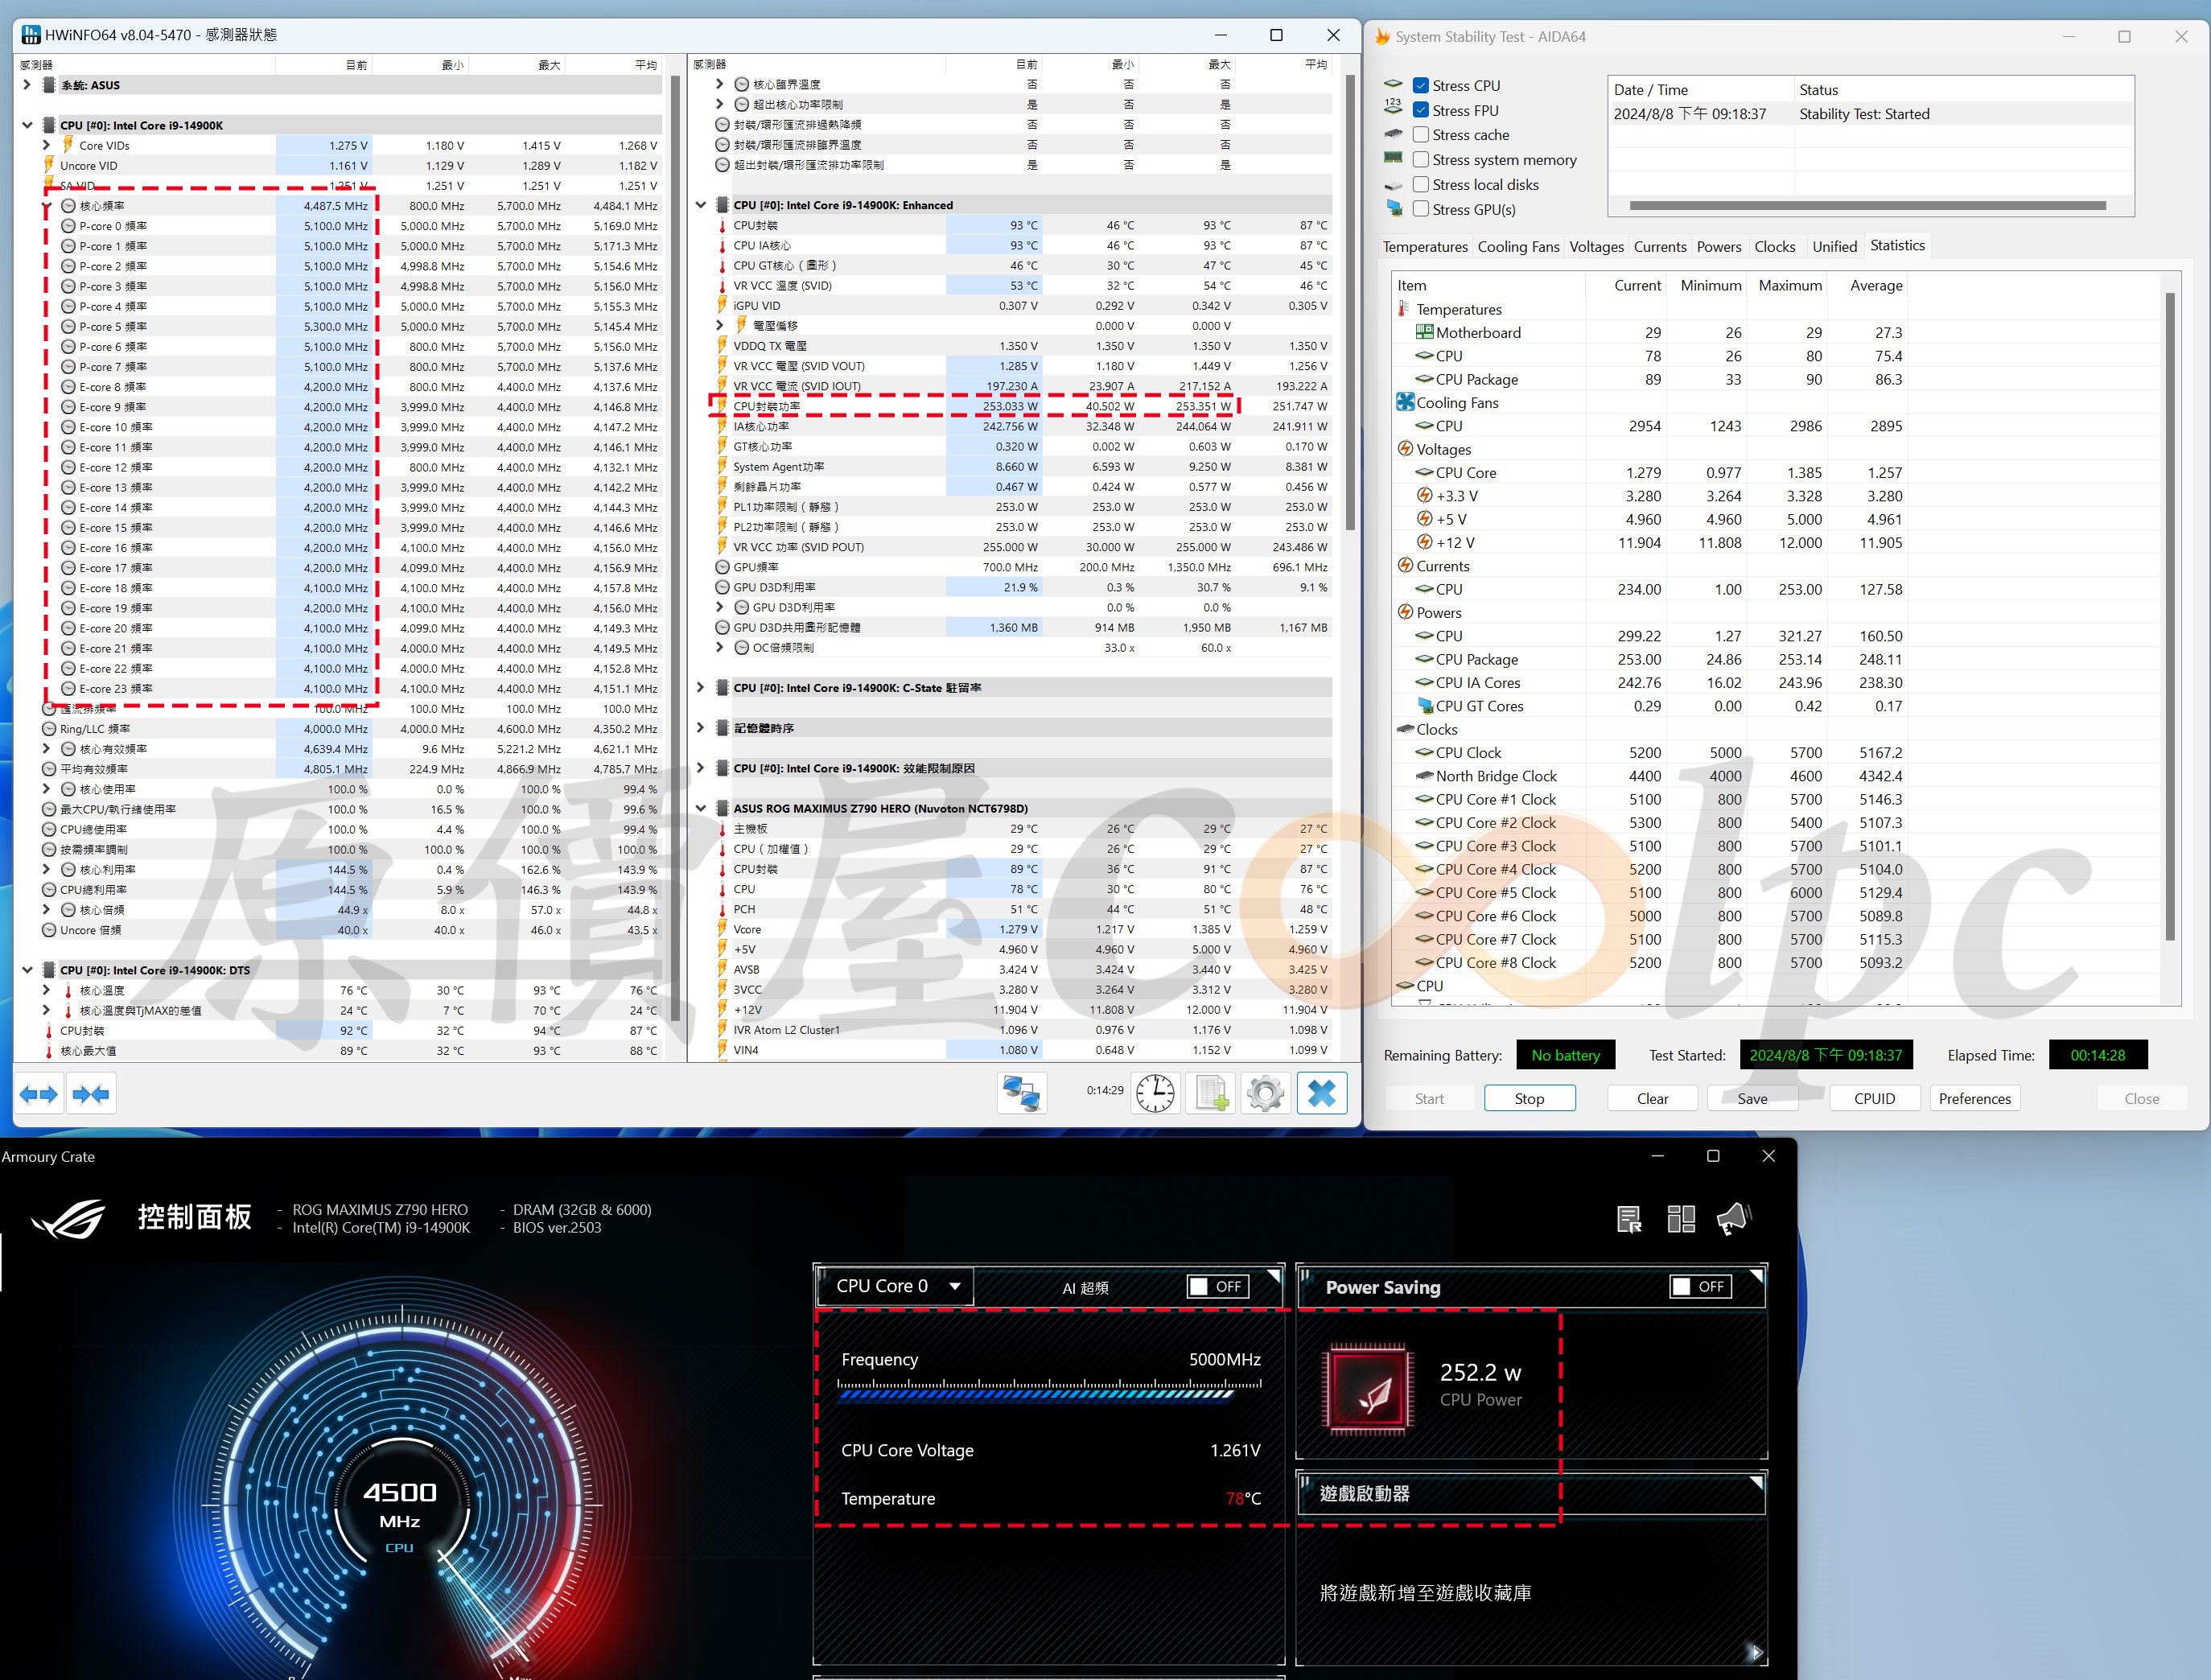The width and height of the screenshot is (2211, 1680).
Task: Click AIDA64 status log horizontal scrollbar
Action: [x=1867, y=206]
